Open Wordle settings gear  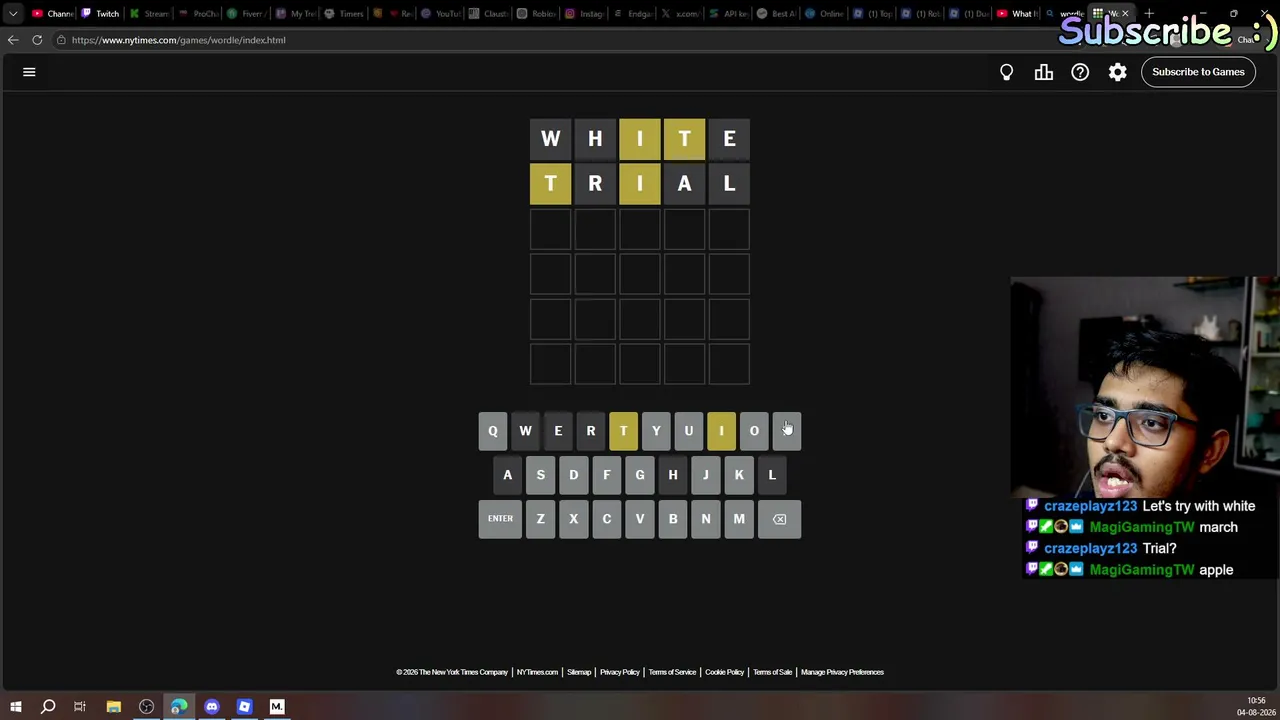(1118, 72)
